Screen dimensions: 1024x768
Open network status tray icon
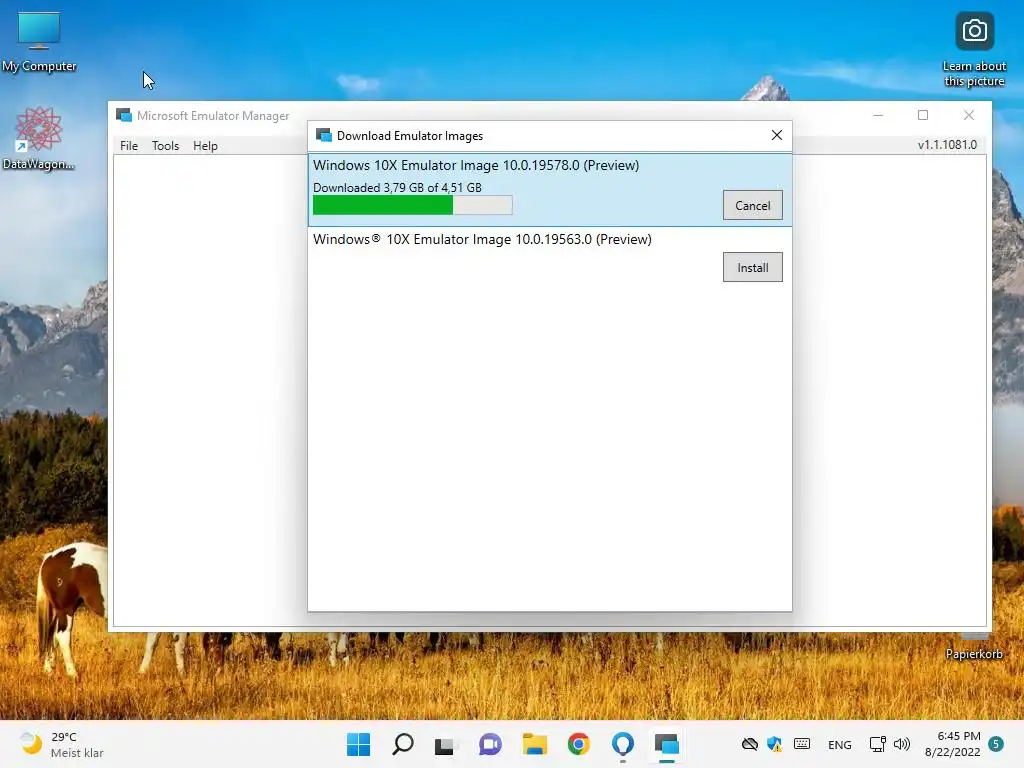(x=877, y=744)
